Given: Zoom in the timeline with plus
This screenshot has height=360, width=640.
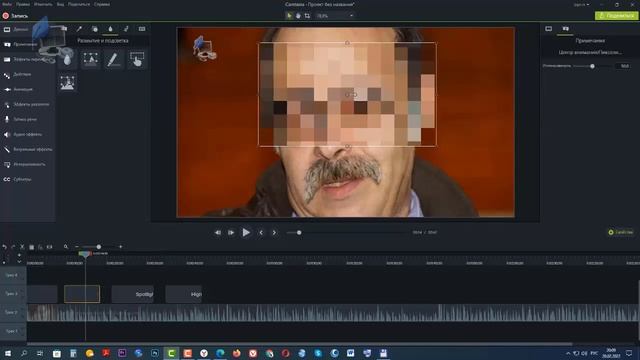Looking at the screenshot, I should (120, 247).
